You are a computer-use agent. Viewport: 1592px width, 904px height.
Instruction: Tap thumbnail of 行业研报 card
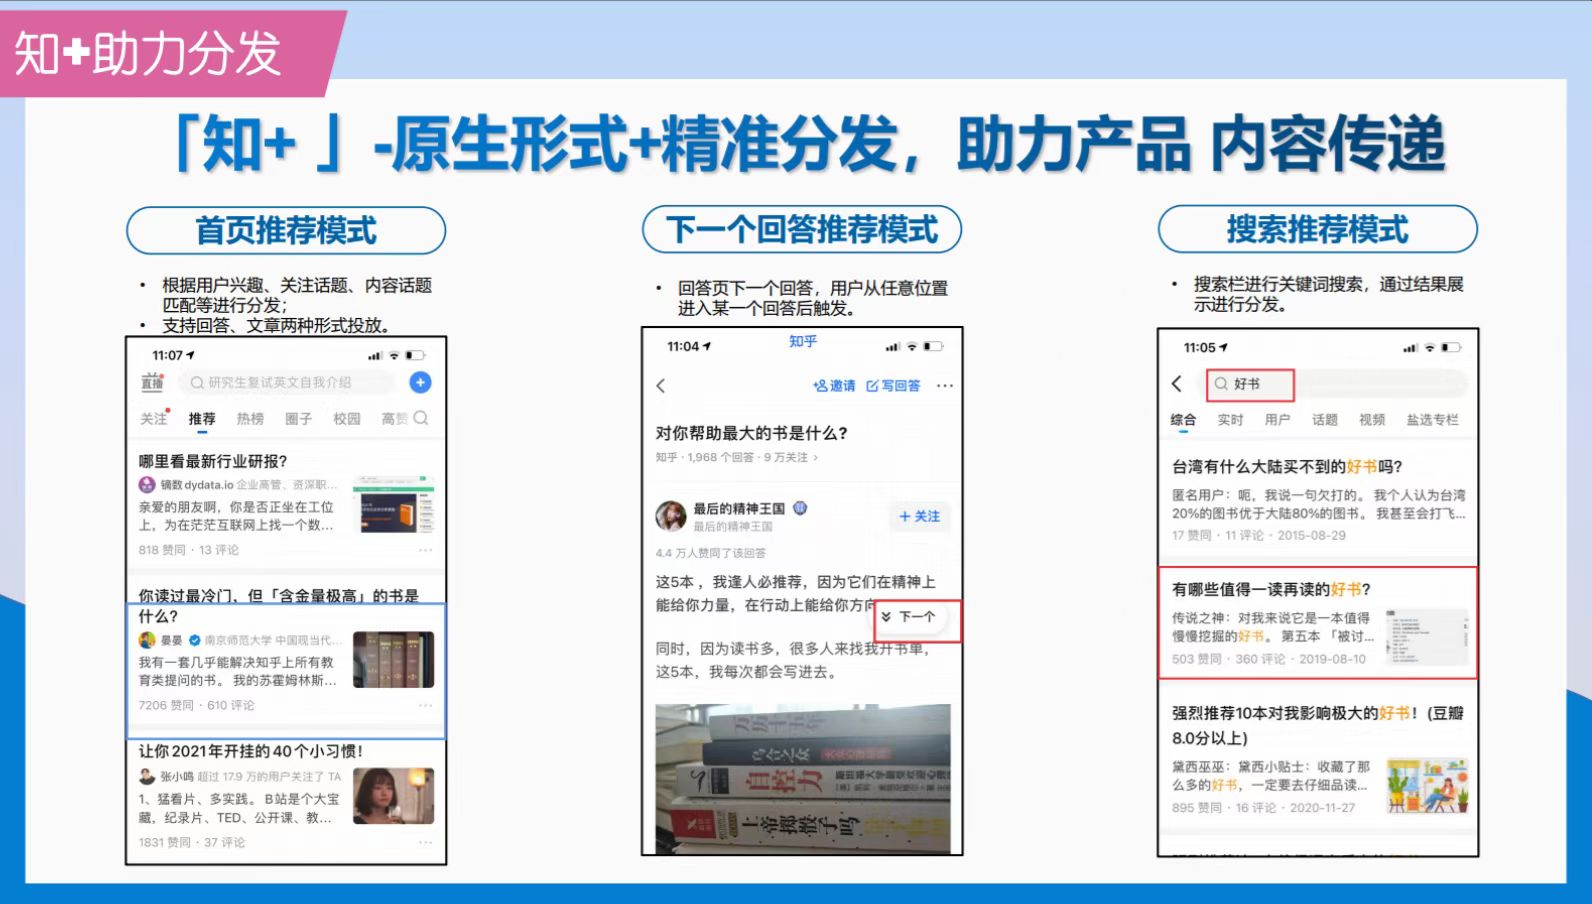394,505
